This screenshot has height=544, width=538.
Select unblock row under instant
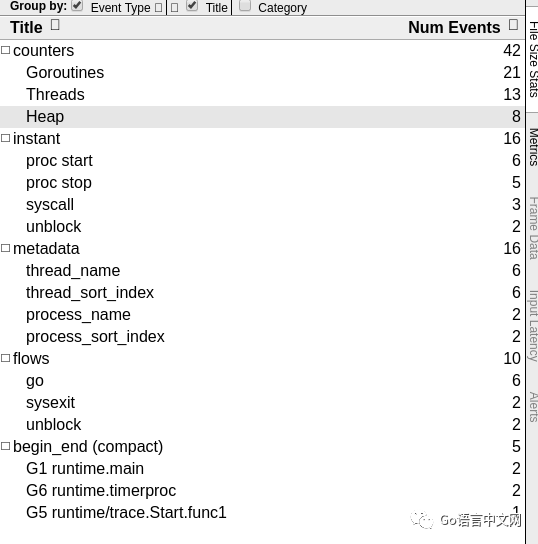tap(262, 226)
